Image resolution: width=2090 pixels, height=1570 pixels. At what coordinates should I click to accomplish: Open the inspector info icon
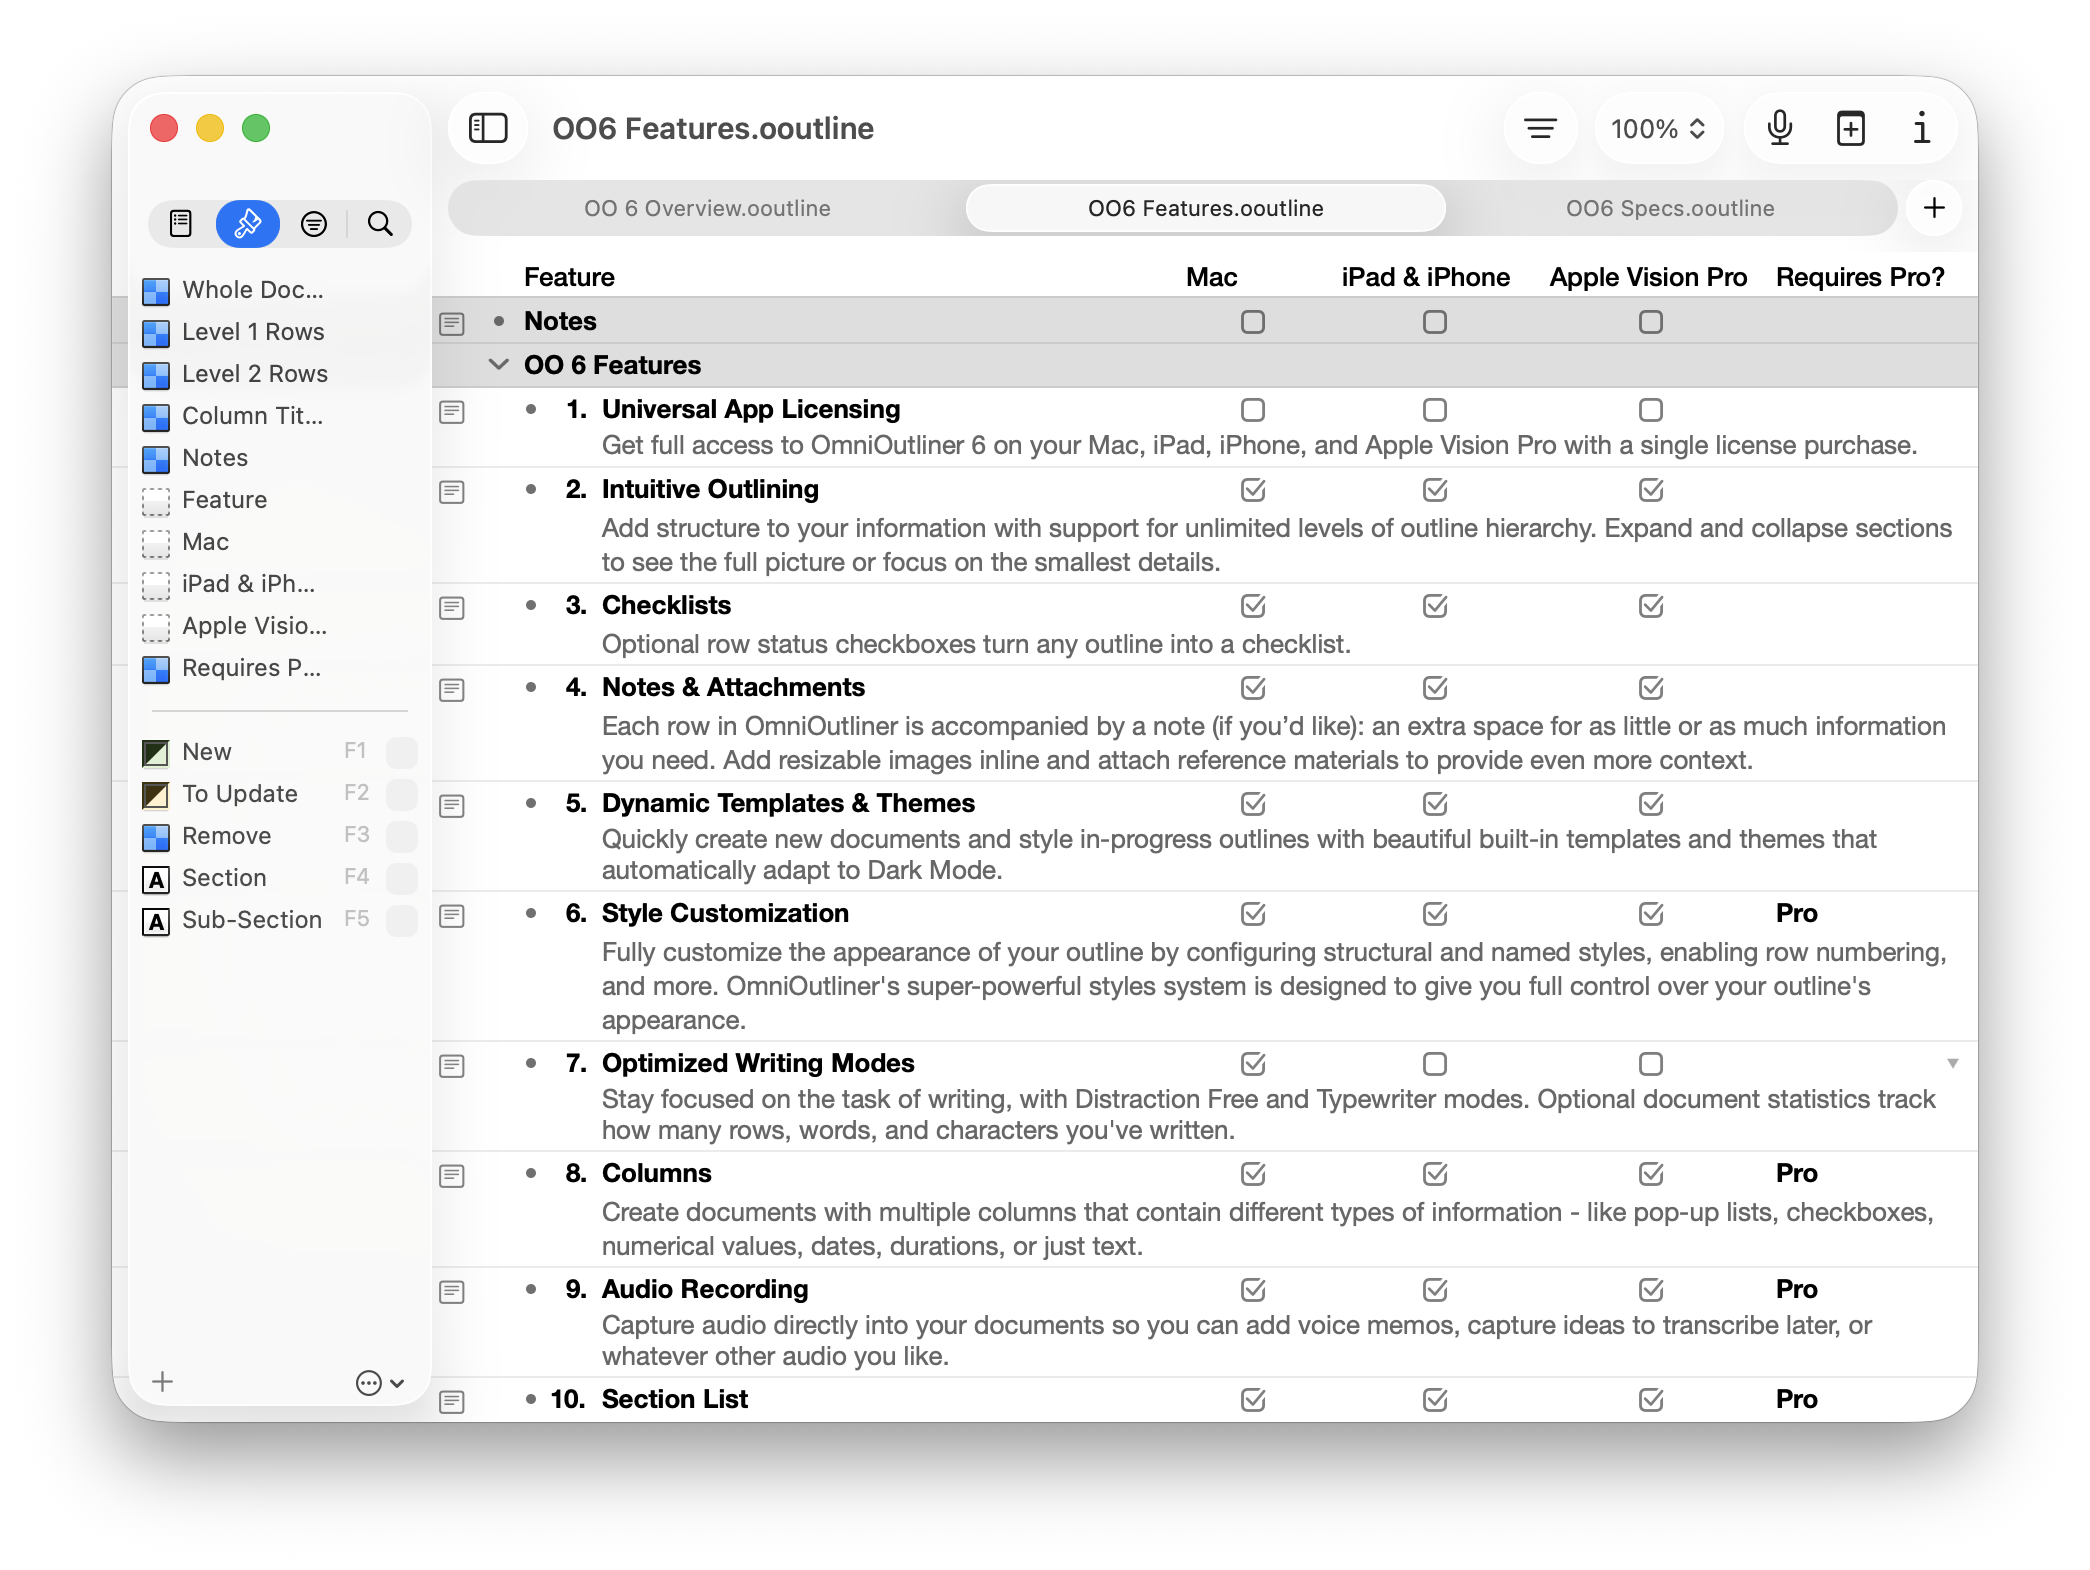pyautogui.click(x=1921, y=128)
